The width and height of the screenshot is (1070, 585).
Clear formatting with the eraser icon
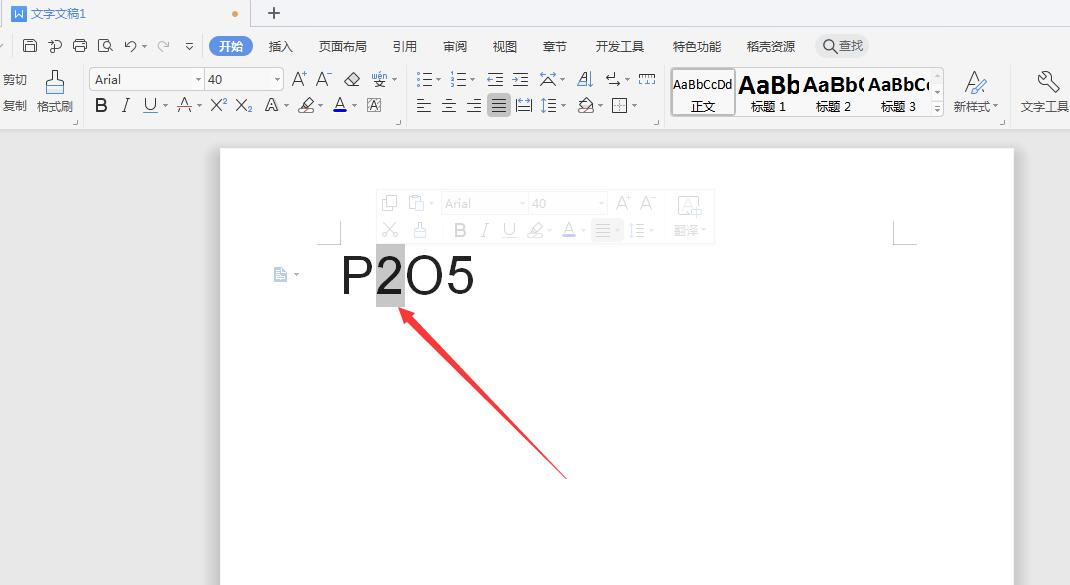[352, 78]
